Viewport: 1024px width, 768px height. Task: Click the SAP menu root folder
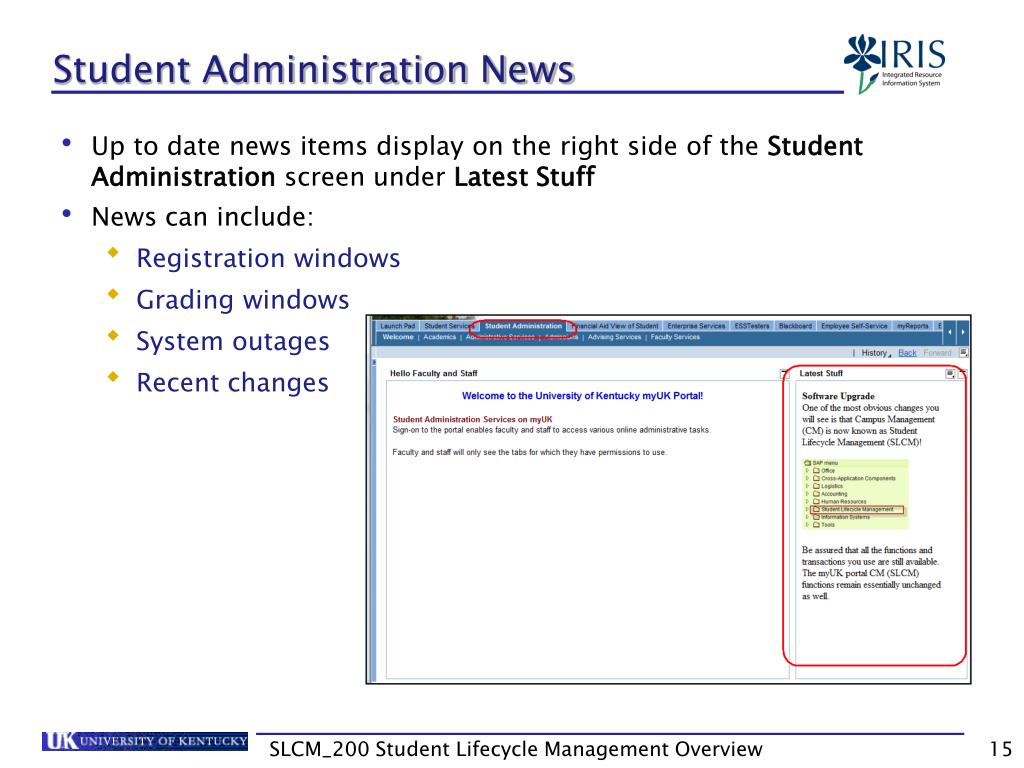pos(821,463)
